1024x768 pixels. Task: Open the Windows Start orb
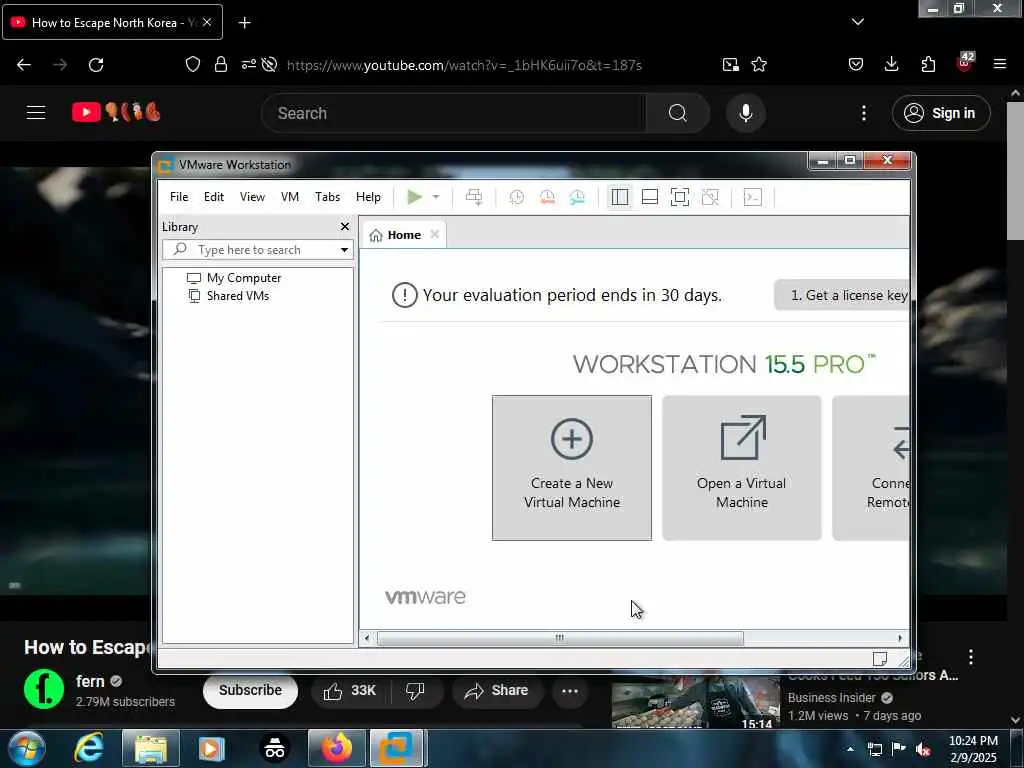pos(27,748)
